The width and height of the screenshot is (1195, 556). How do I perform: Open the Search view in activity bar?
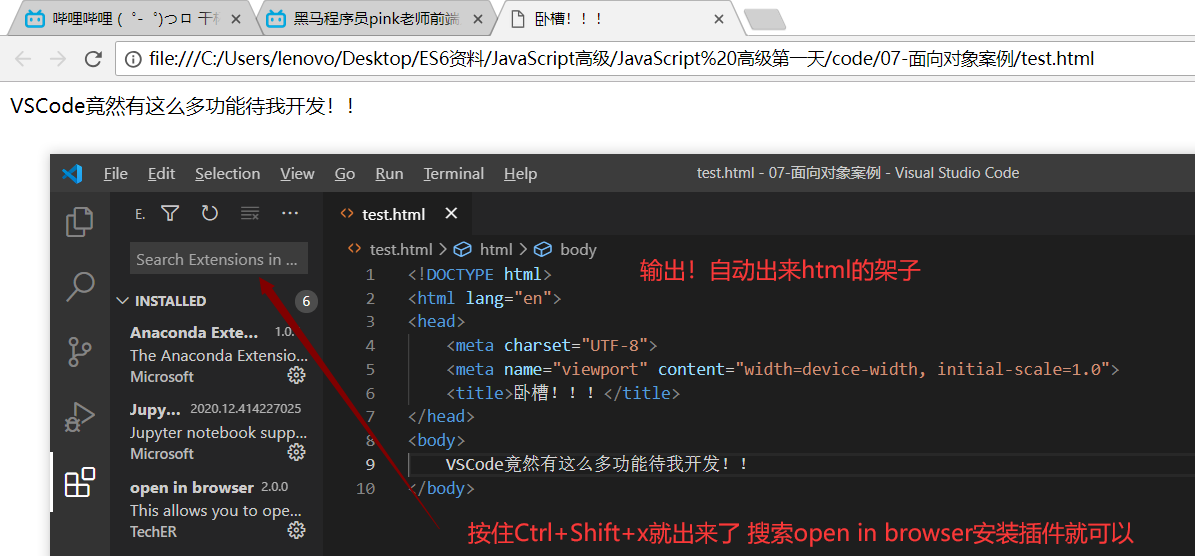tap(79, 287)
